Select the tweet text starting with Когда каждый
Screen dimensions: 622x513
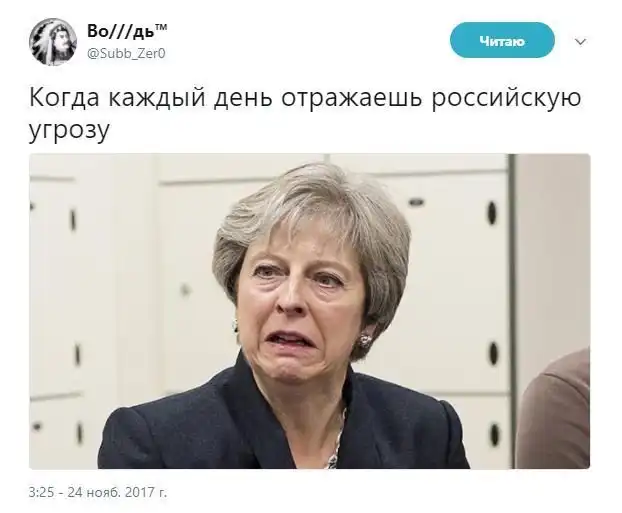click(x=305, y=113)
